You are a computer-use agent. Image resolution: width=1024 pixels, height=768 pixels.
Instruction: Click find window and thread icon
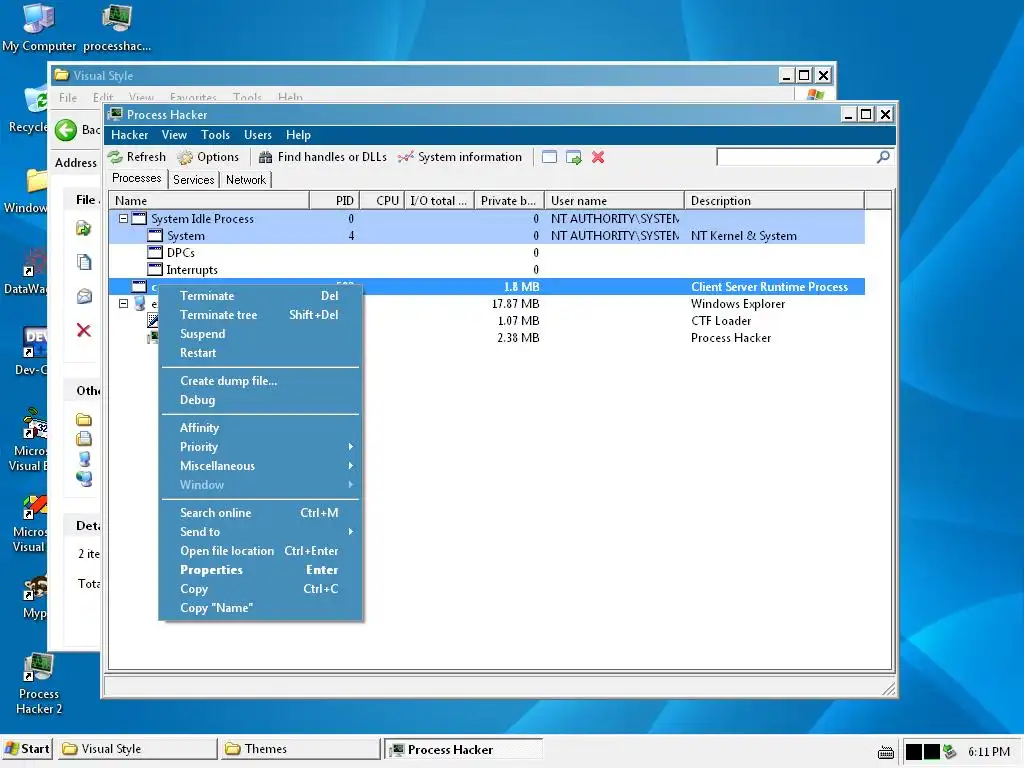573,157
